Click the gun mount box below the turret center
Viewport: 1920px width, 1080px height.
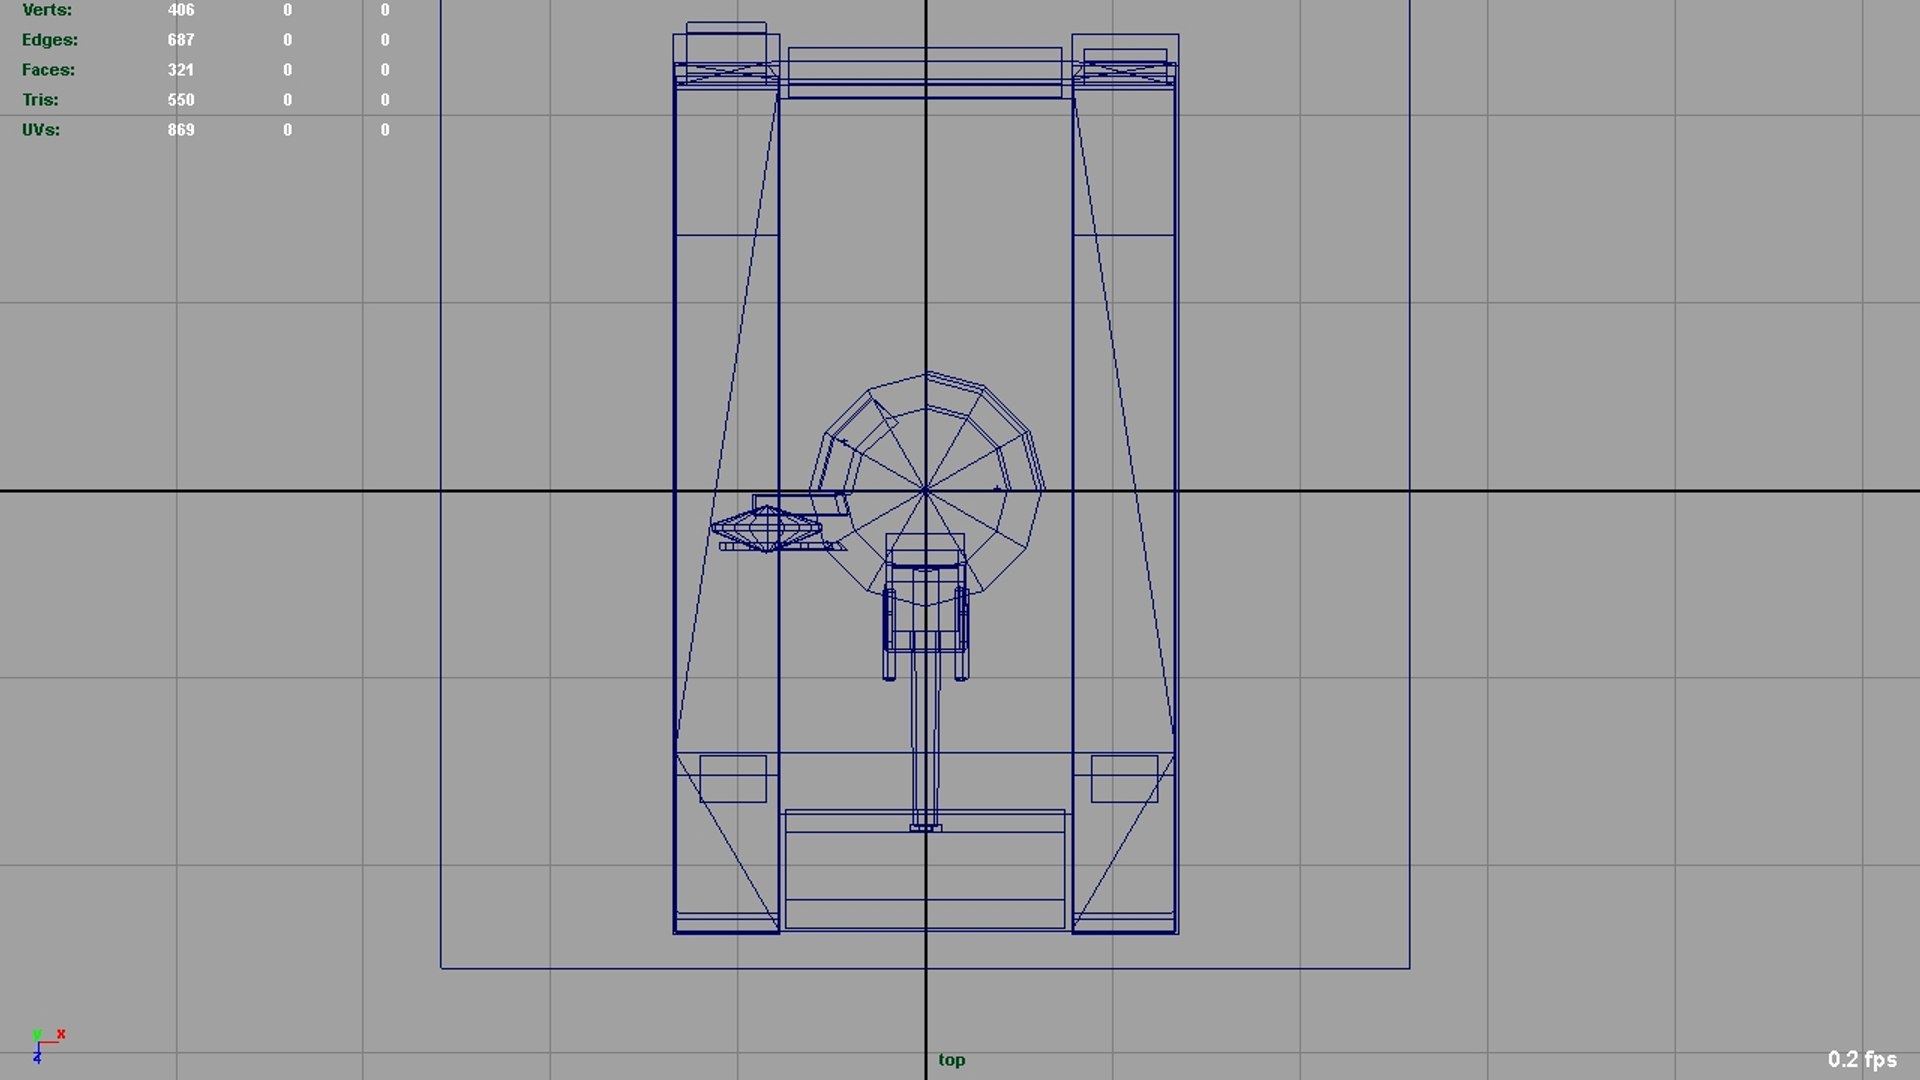click(x=925, y=550)
